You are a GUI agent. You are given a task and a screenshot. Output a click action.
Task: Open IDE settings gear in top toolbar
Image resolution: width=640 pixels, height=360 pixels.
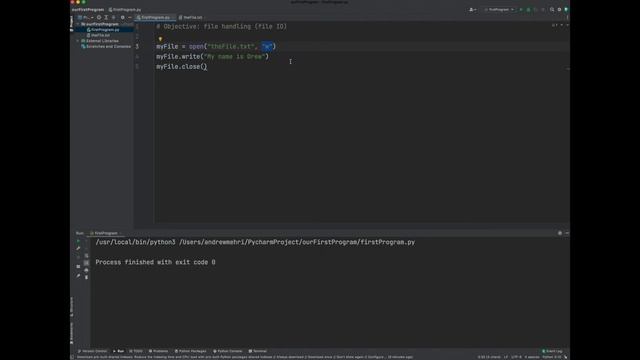pyautogui.click(x=559, y=9)
